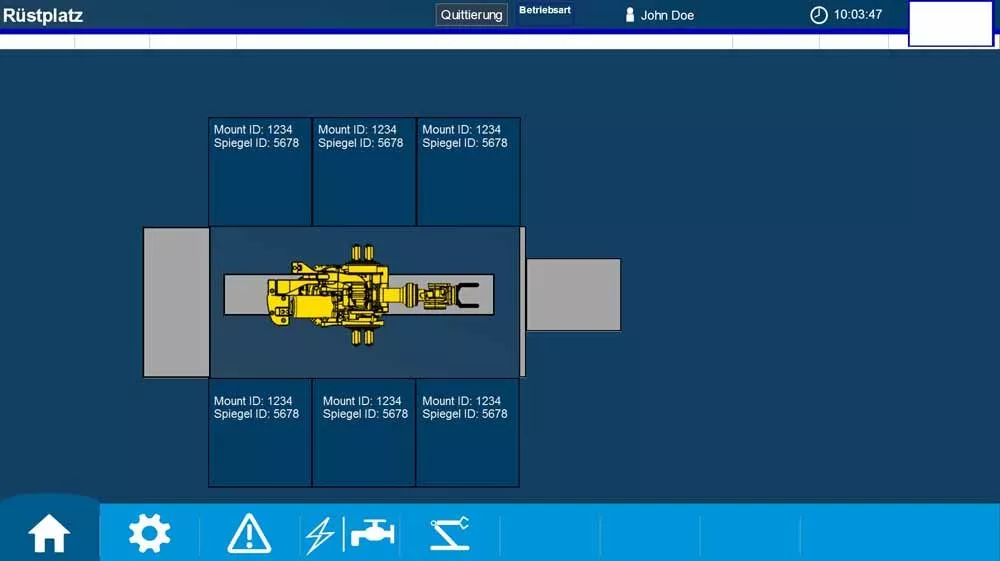Image resolution: width=1000 pixels, height=561 pixels.
Task: Select the top-left Mount ID 1234 slot
Action: coord(260,171)
